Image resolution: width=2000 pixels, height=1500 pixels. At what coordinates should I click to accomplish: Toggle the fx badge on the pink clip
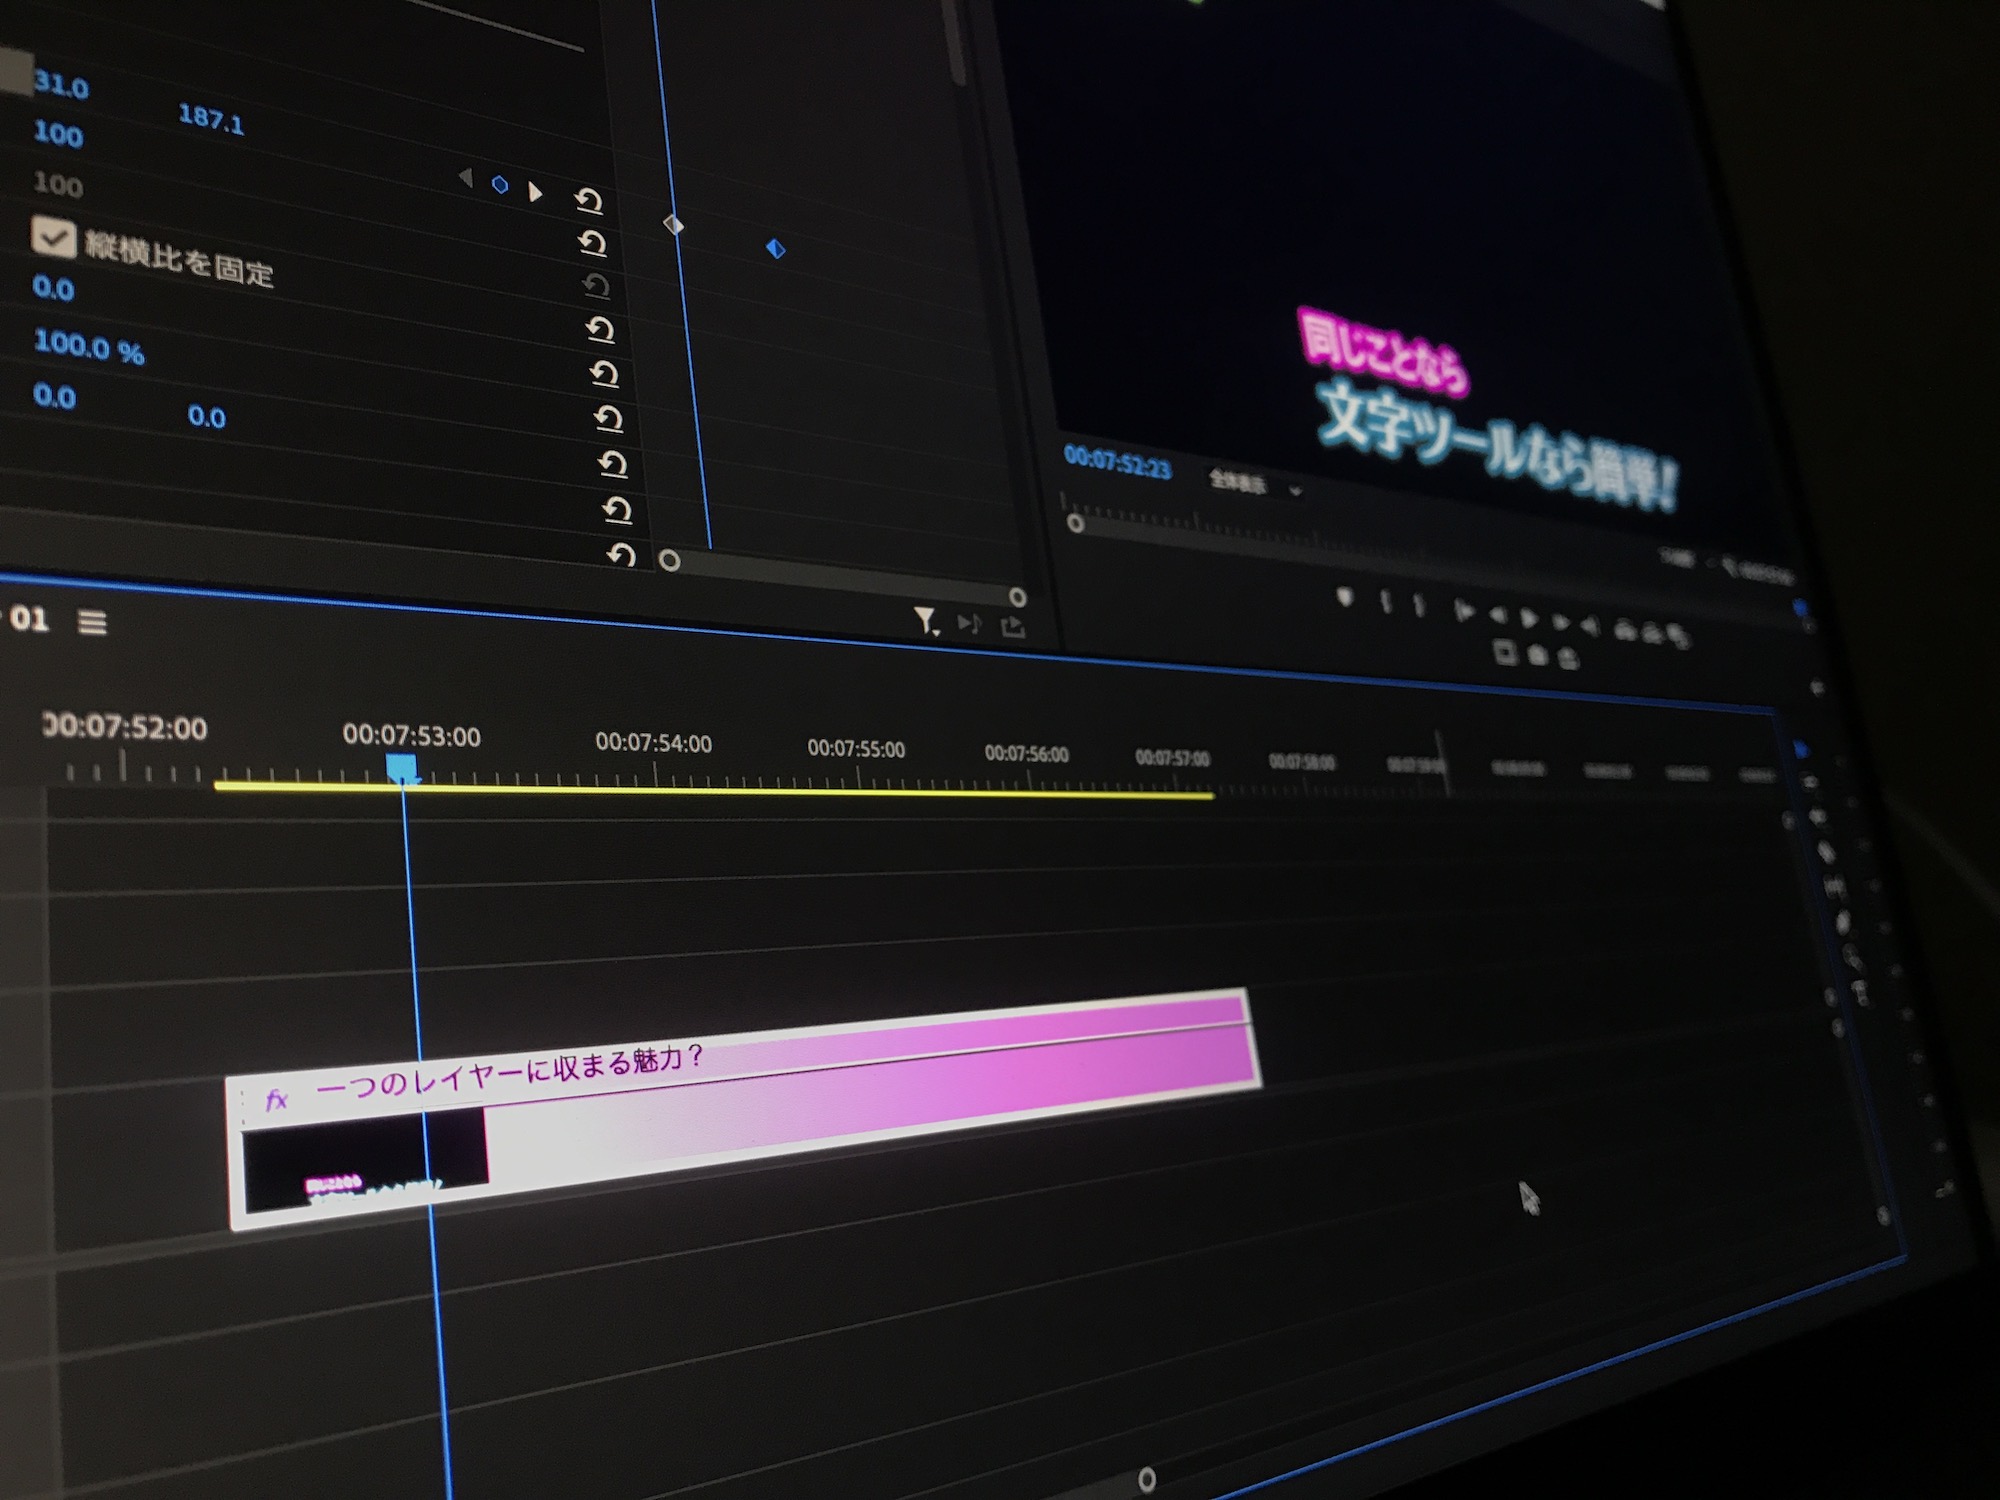tap(277, 1101)
